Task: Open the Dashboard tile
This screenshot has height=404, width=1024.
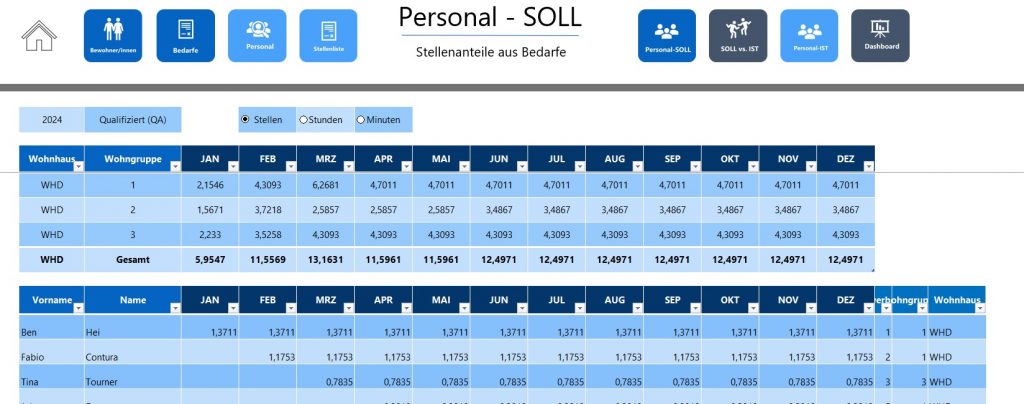Action: [880, 36]
